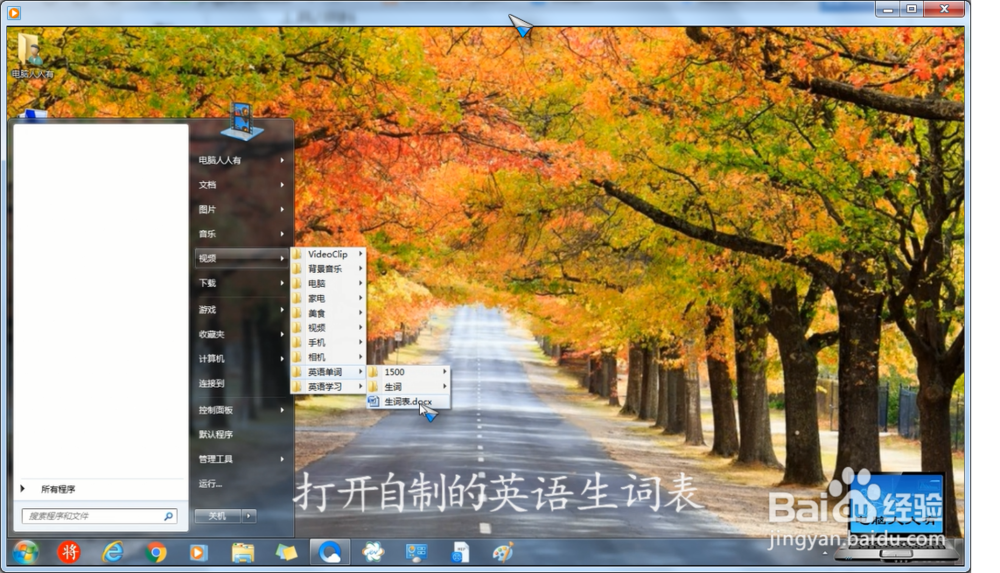Open Sticky Notes from the taskbar
Image resolution: width=1000 pixels, height=573 pixels.
(x=286, y=552)
